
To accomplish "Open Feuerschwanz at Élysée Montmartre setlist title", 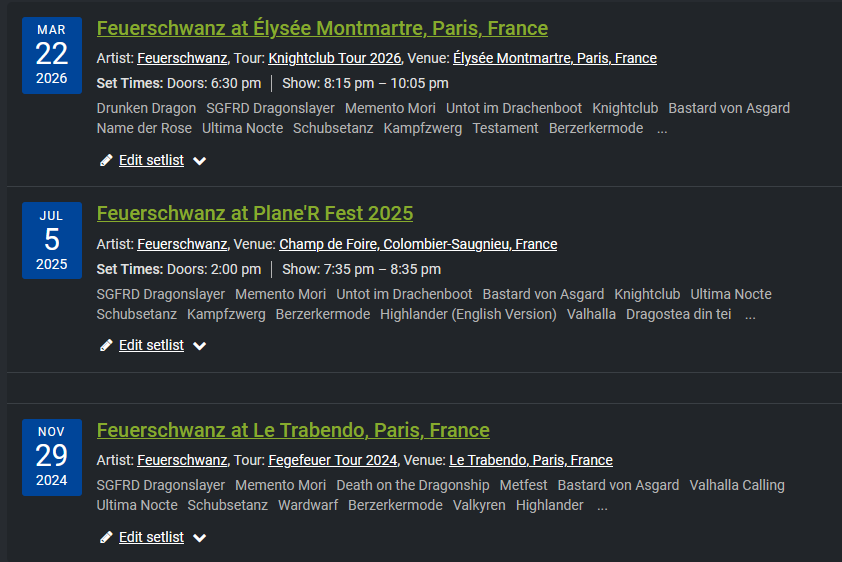I will click(322, 28).
